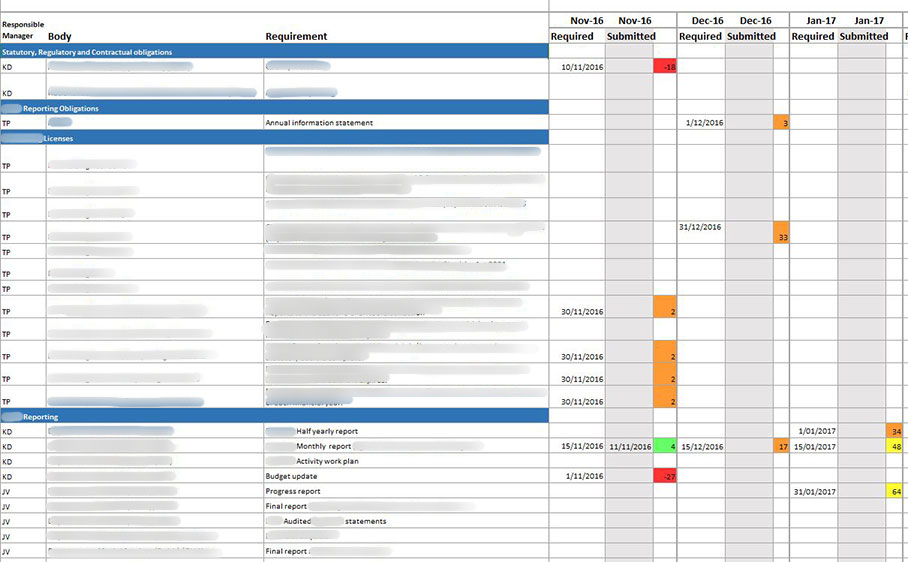Select the Annual information statement cell
908x562 pixels.
tap(406, 123)
